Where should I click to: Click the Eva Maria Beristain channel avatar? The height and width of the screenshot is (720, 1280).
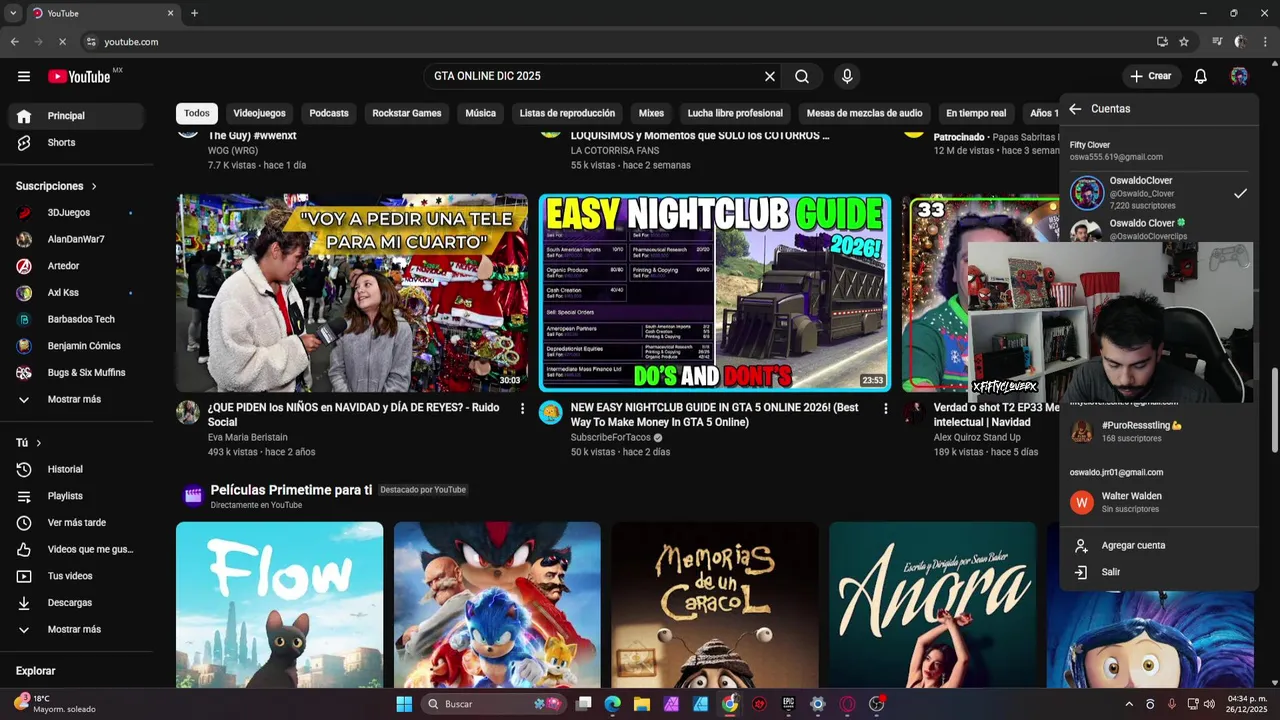[188, 412]
